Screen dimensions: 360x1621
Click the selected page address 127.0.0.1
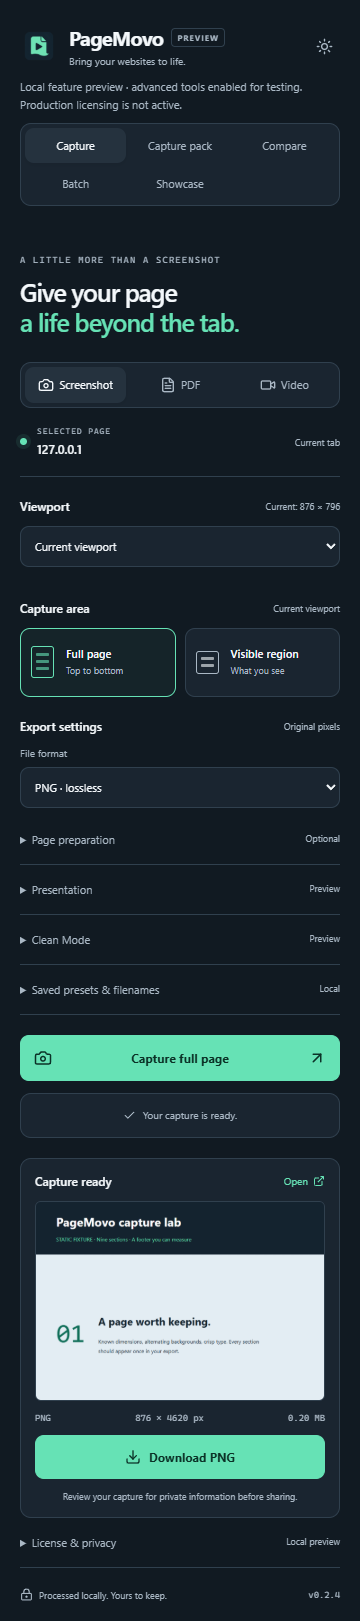click(60, 450)
